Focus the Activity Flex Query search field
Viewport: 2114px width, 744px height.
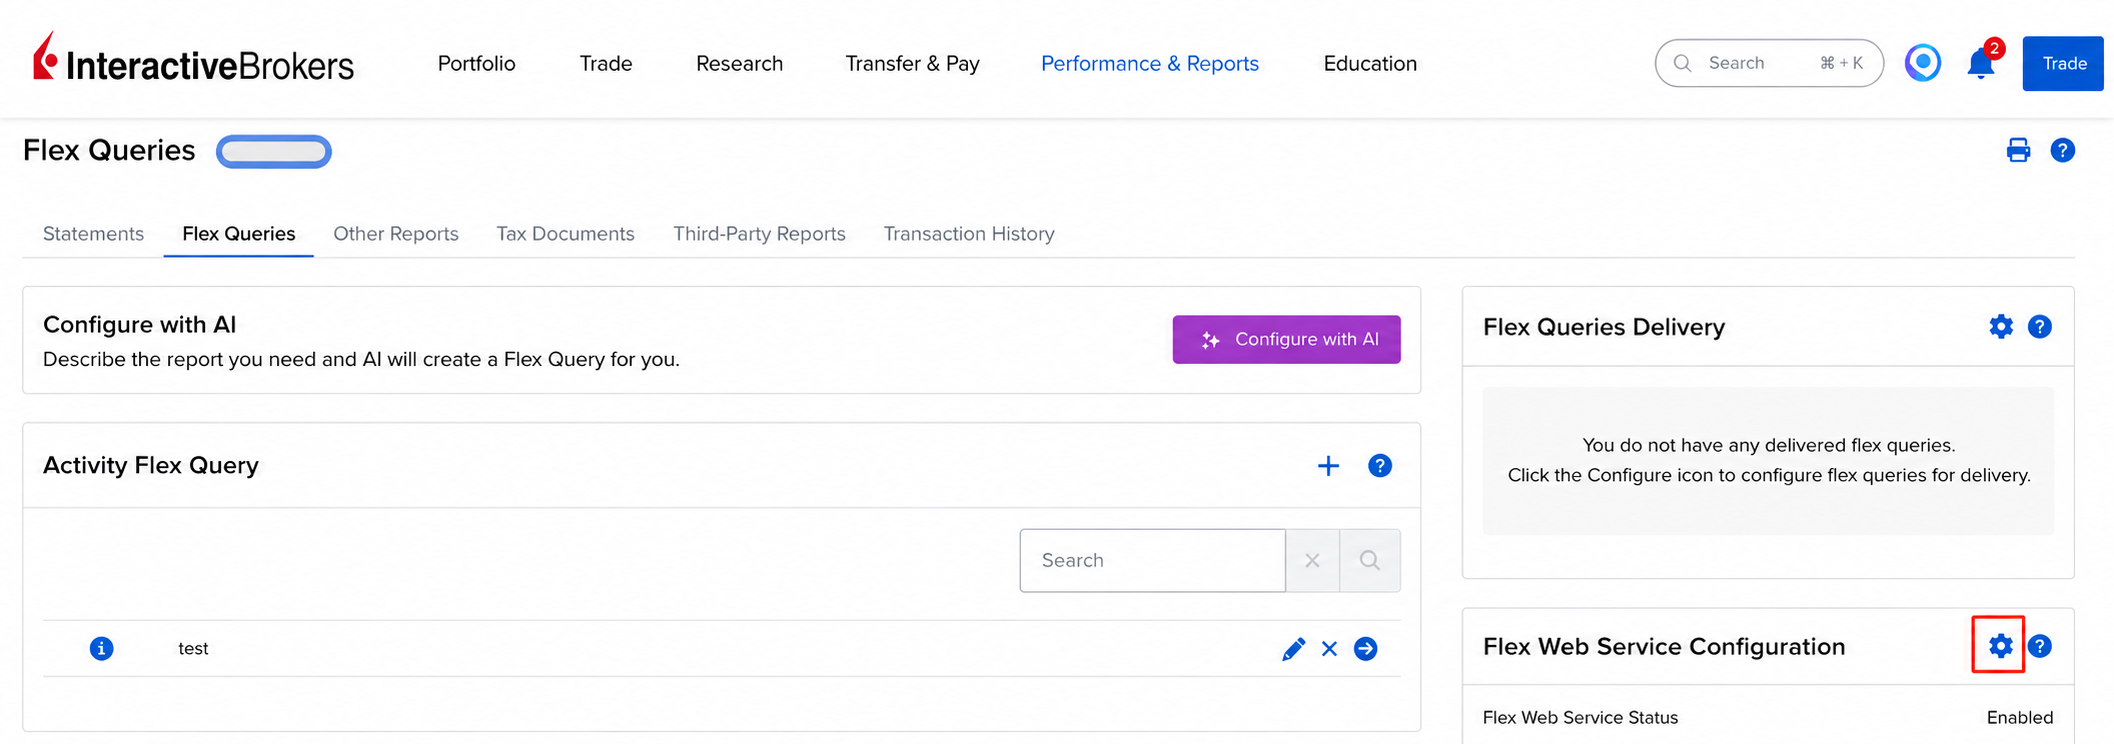(1152, 561)
